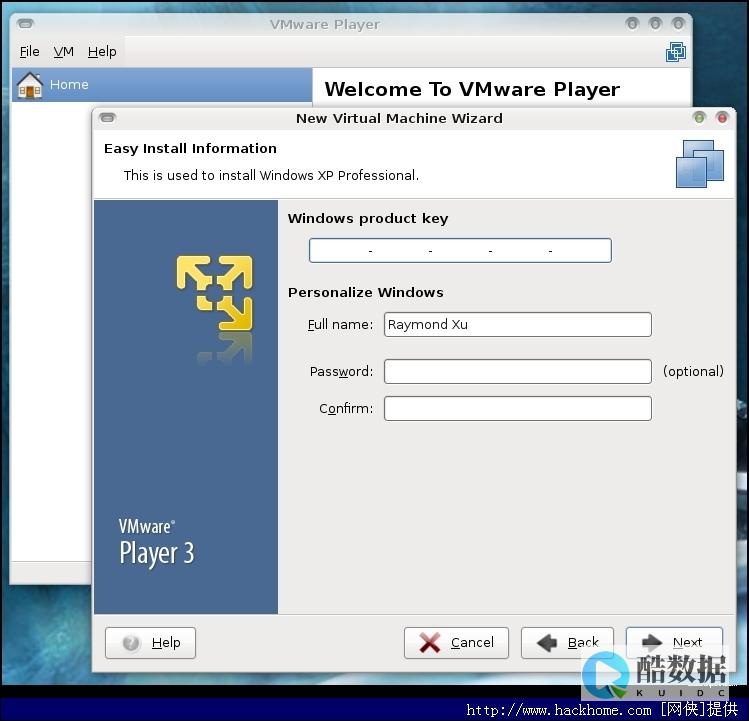Image resolution: width=749 pixels, height=721 pixels.
Task: Click the "Welcome To VMware Player" heading
Action: click(x=472, y=89)
